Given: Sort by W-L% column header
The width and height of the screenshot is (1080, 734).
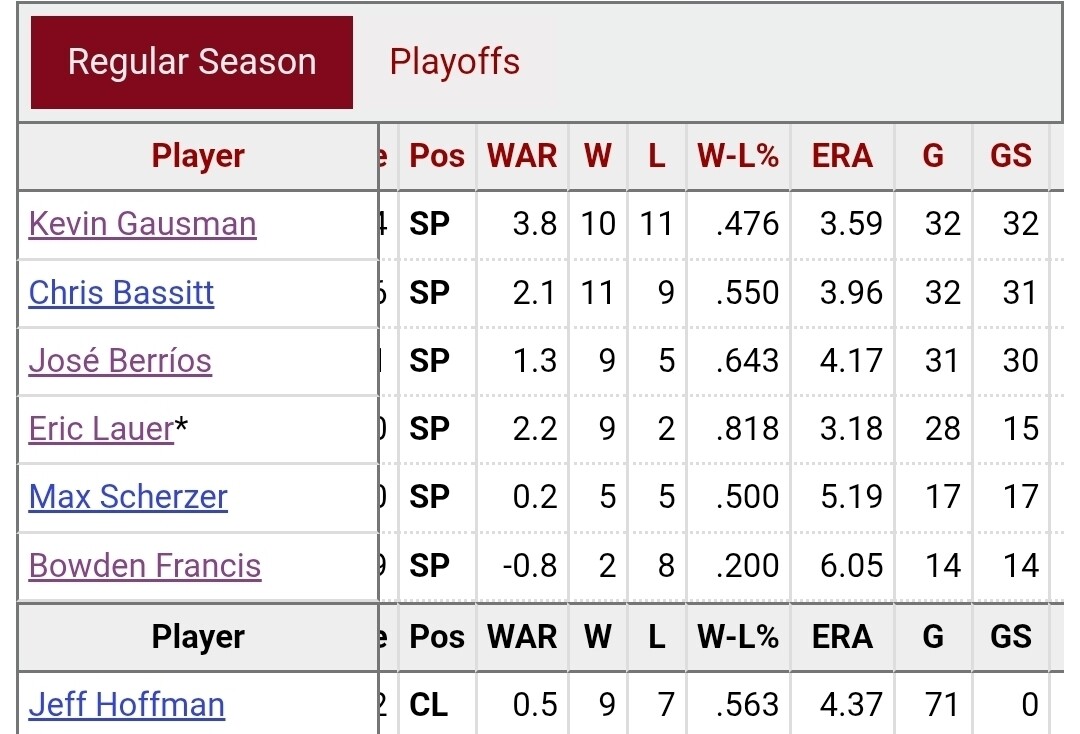Looking at the screenshot, I should (x=738, y=156).
